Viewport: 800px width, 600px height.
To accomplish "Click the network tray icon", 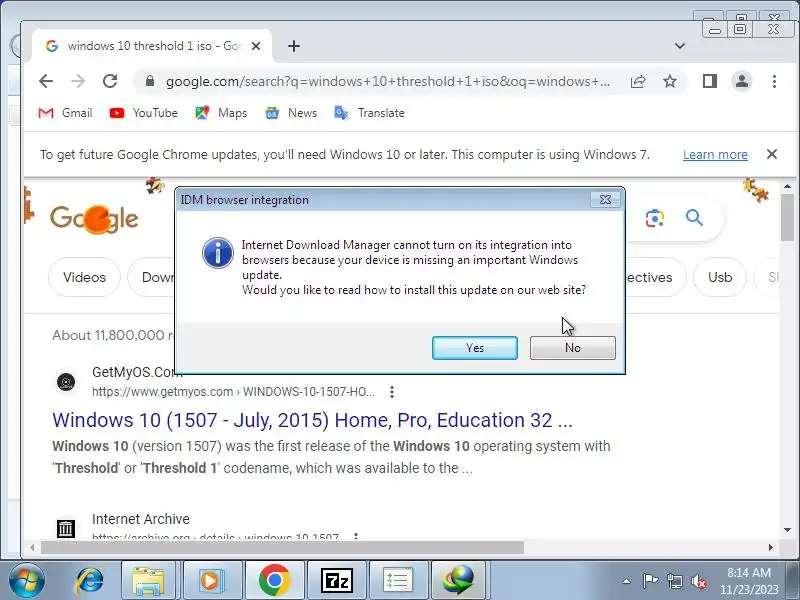I will click(x=674, y=581).
